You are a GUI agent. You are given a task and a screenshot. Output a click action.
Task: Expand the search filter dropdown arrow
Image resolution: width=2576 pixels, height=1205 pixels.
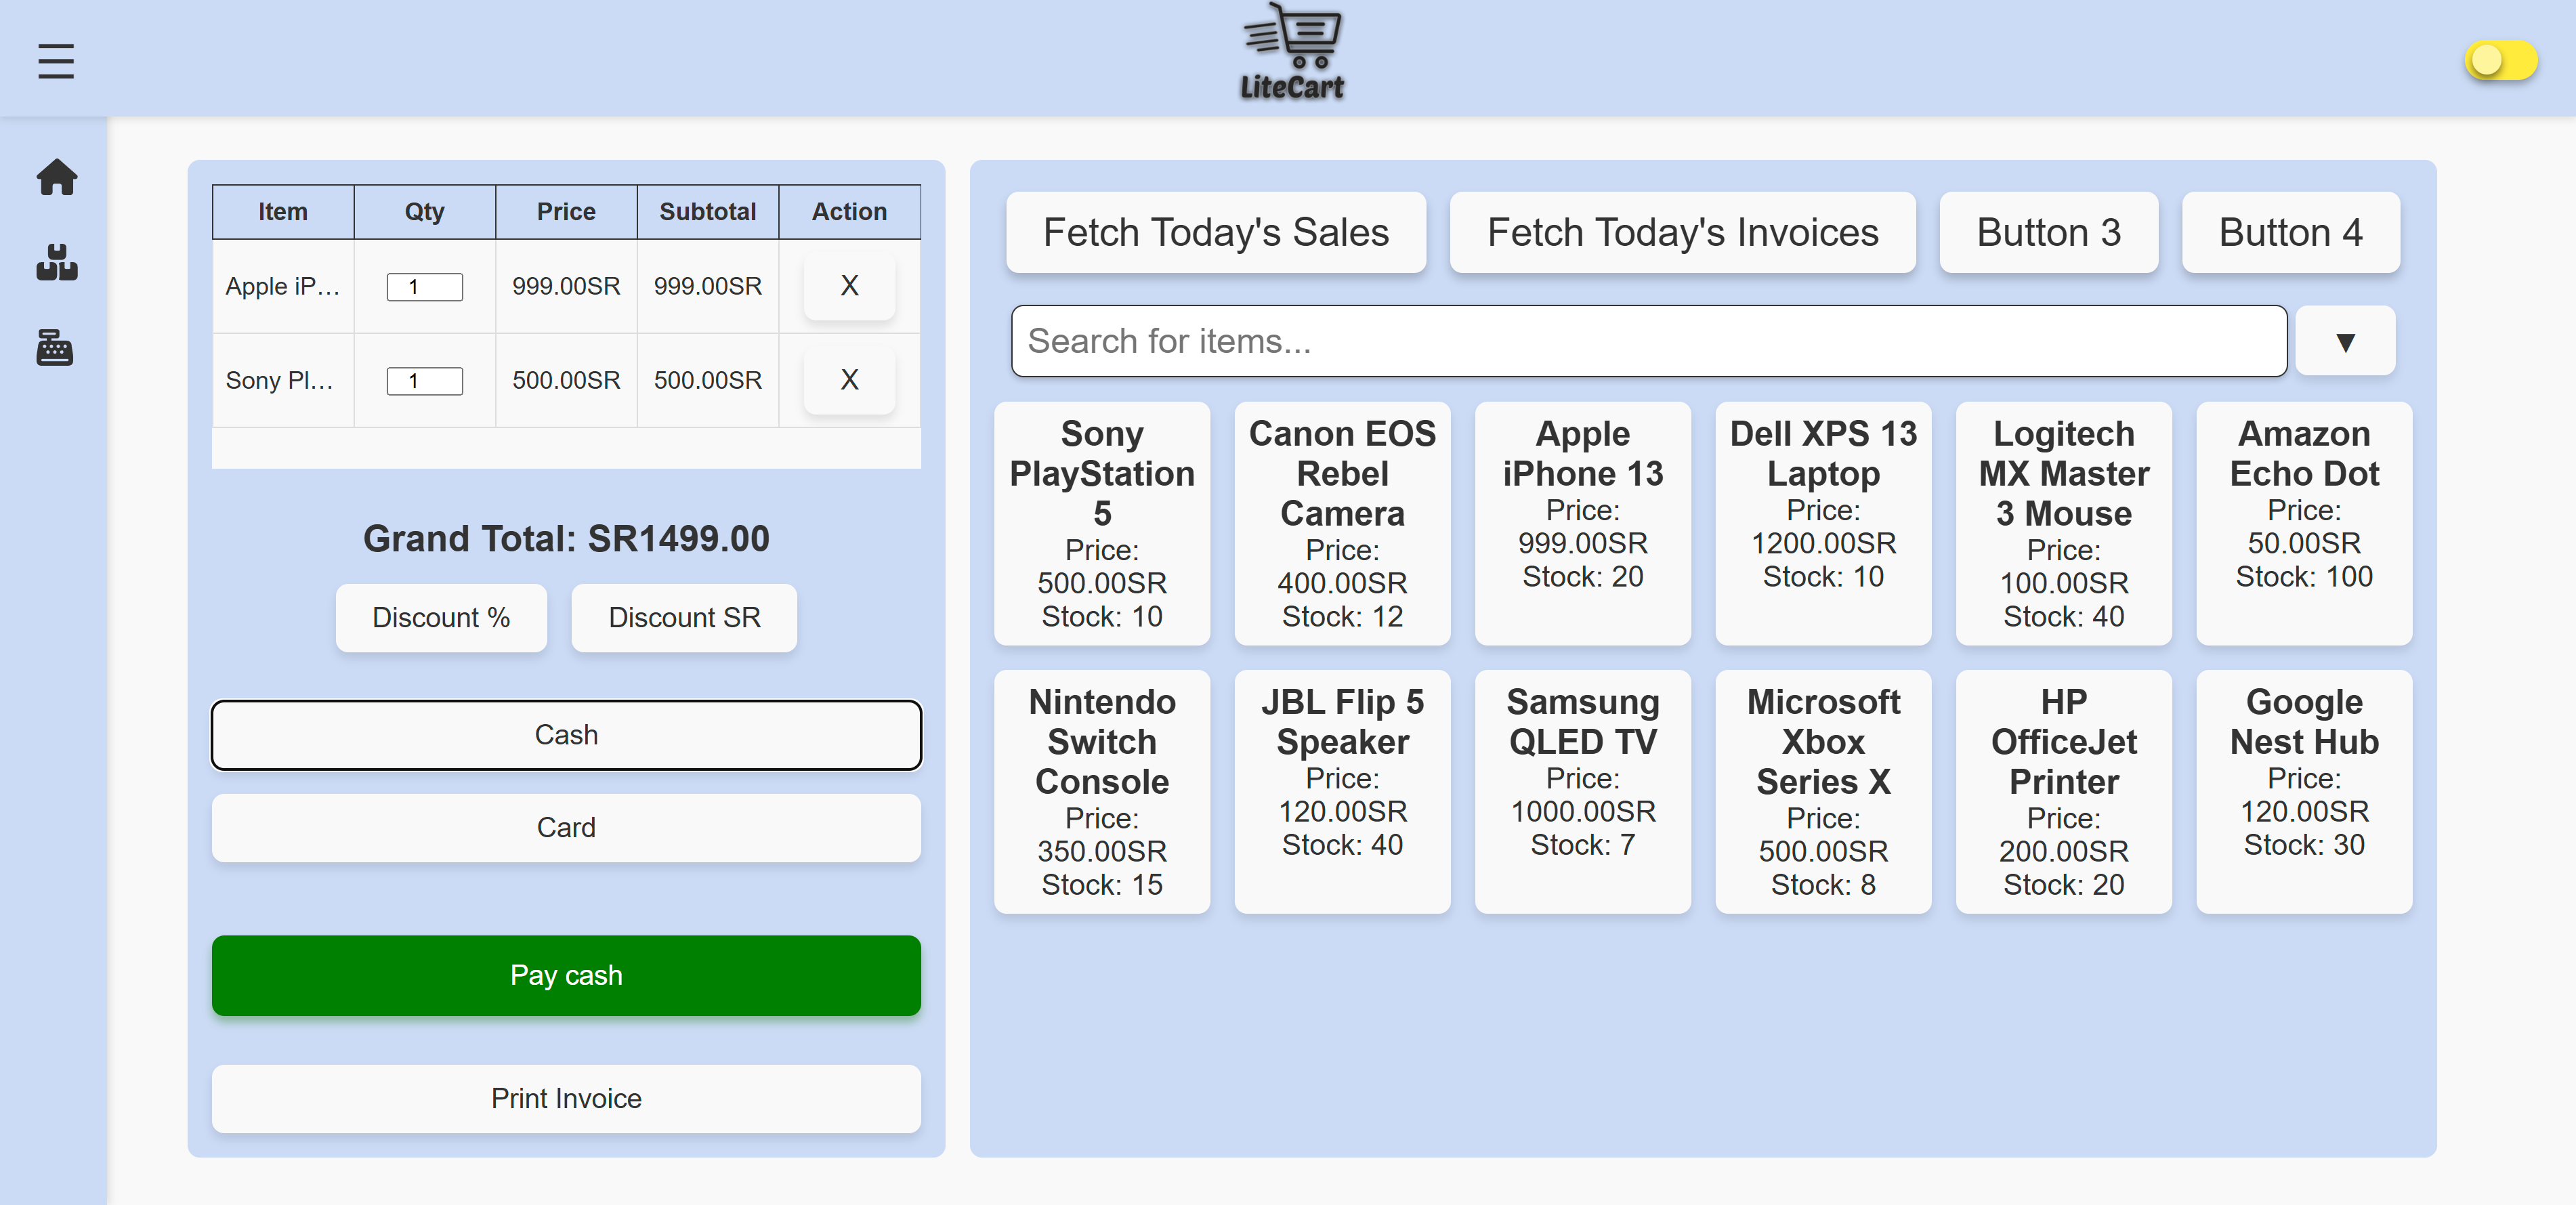pos(2345,341)
